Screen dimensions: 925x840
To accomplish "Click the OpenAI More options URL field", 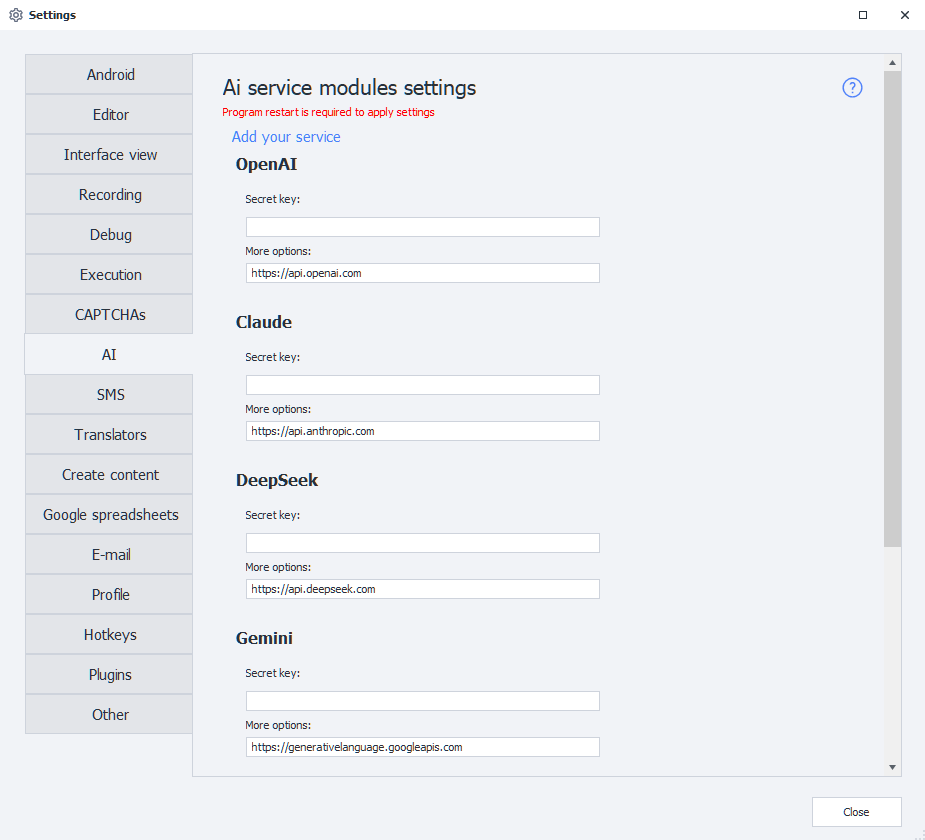I will tap(422, 273).
